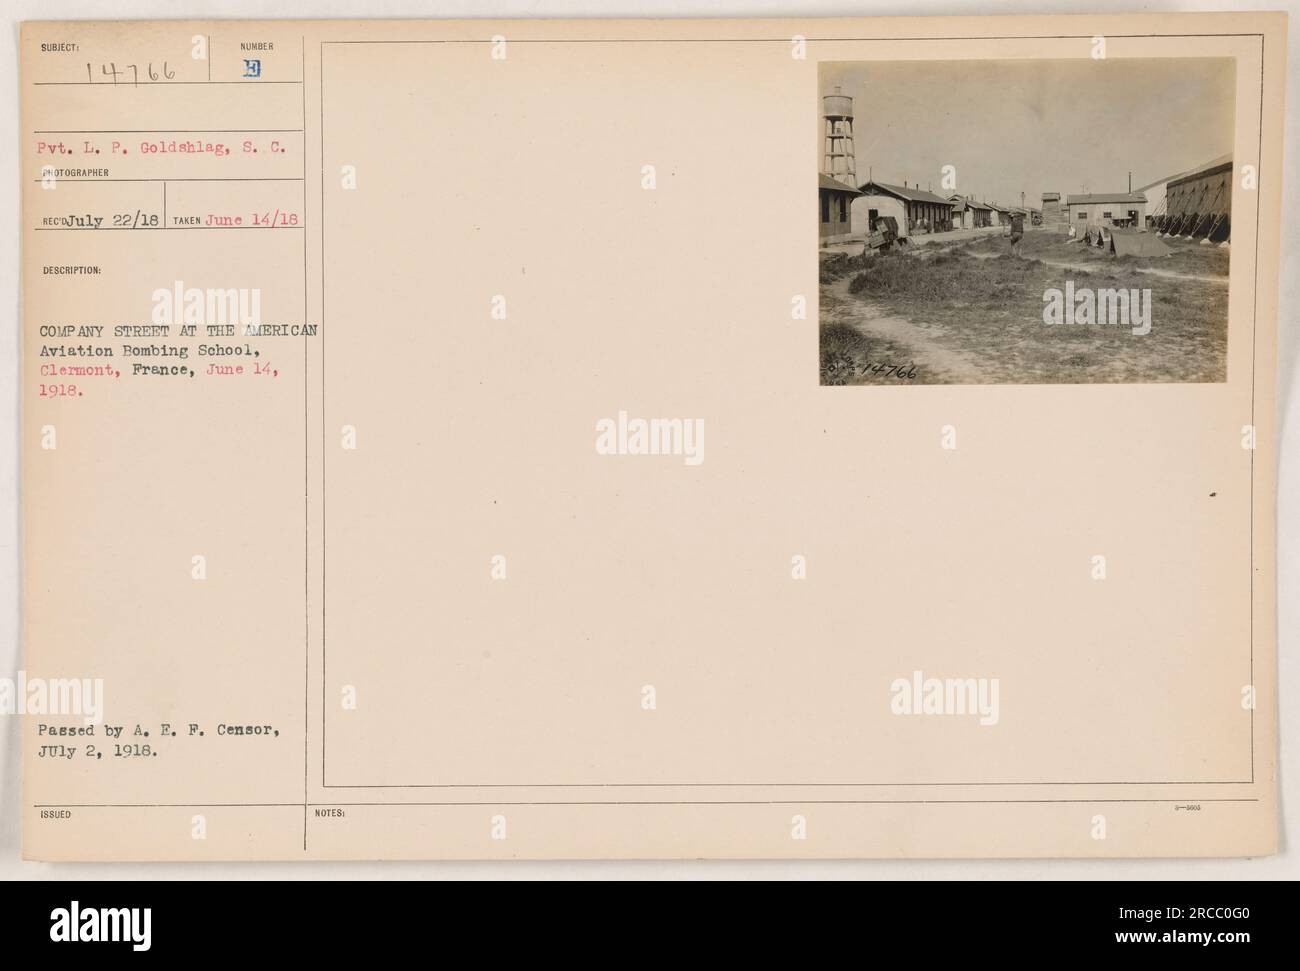Click the ISSUED label

click(x=55, y=814)
